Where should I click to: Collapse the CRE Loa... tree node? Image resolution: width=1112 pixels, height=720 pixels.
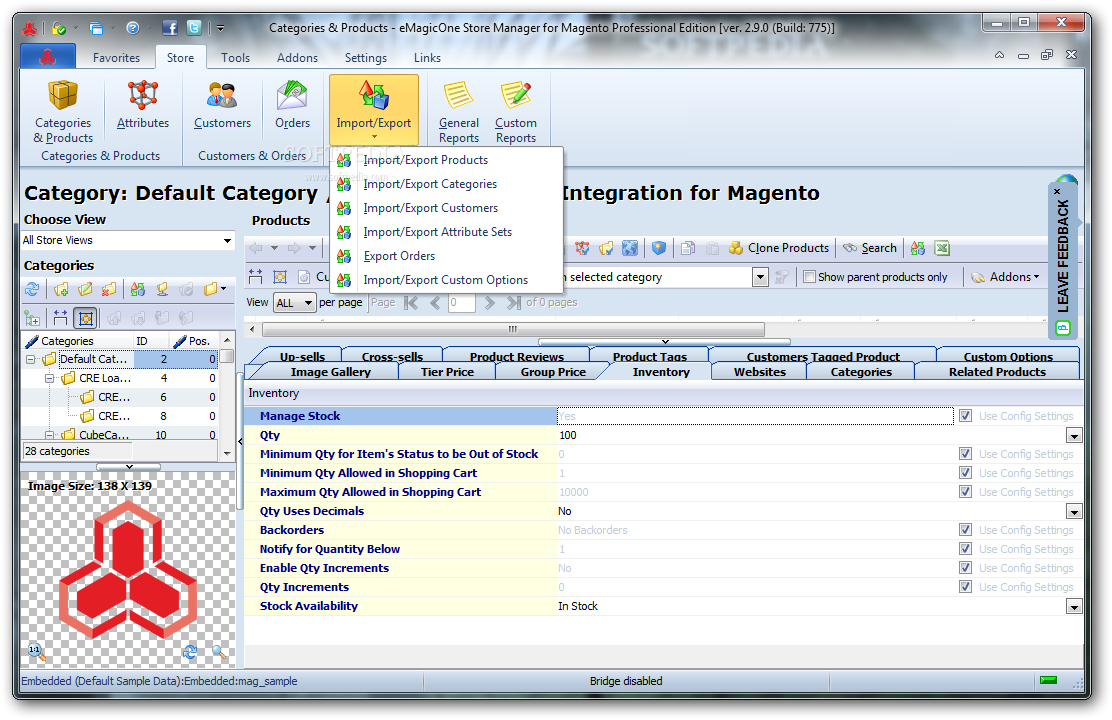pyautogui.click(x=50, y=379)
